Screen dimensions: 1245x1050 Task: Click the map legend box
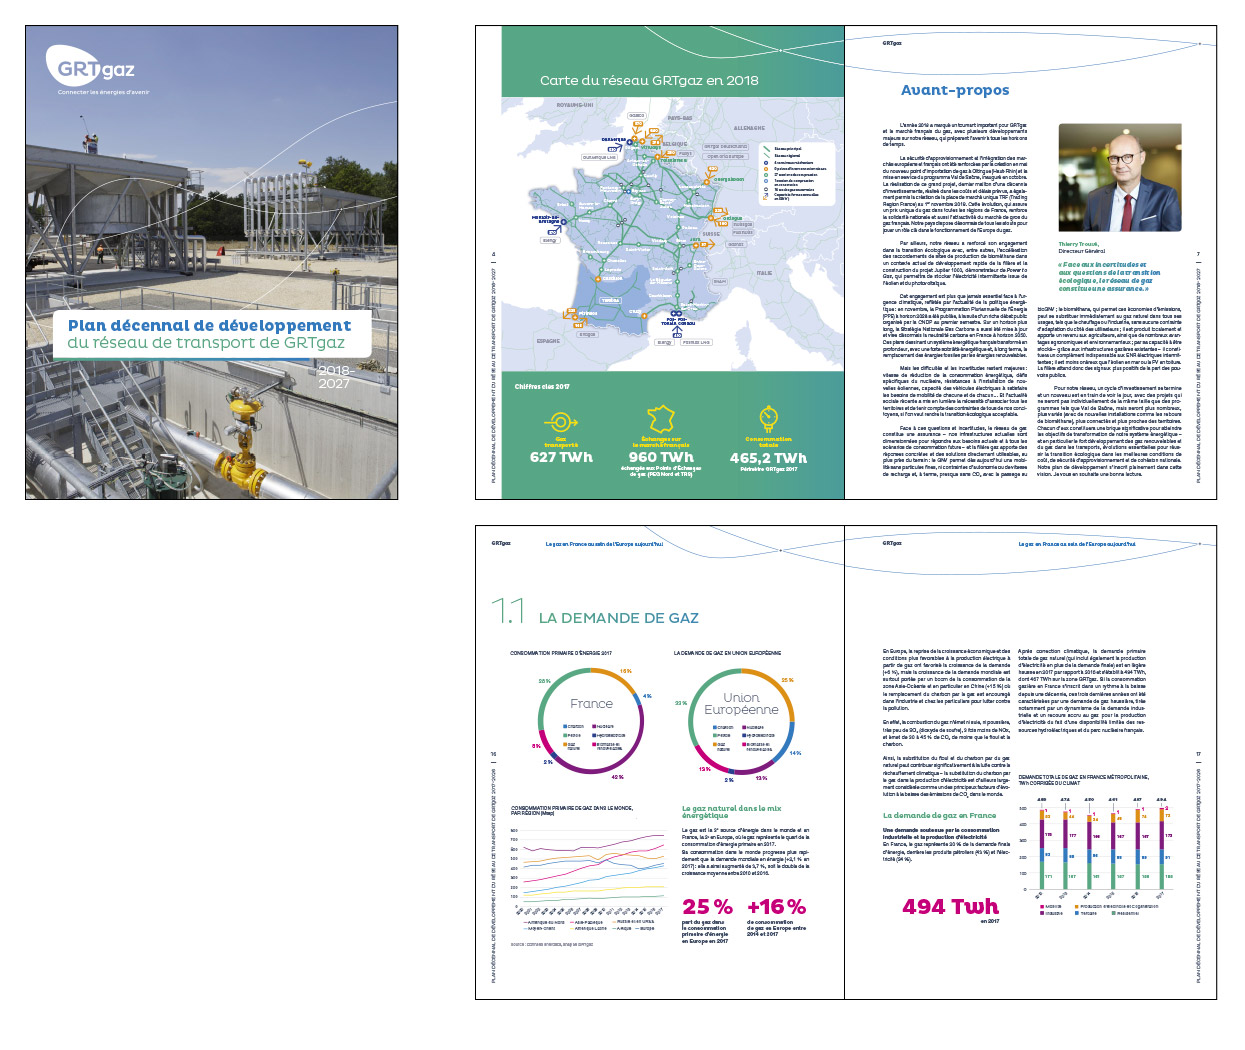[797, 174]
